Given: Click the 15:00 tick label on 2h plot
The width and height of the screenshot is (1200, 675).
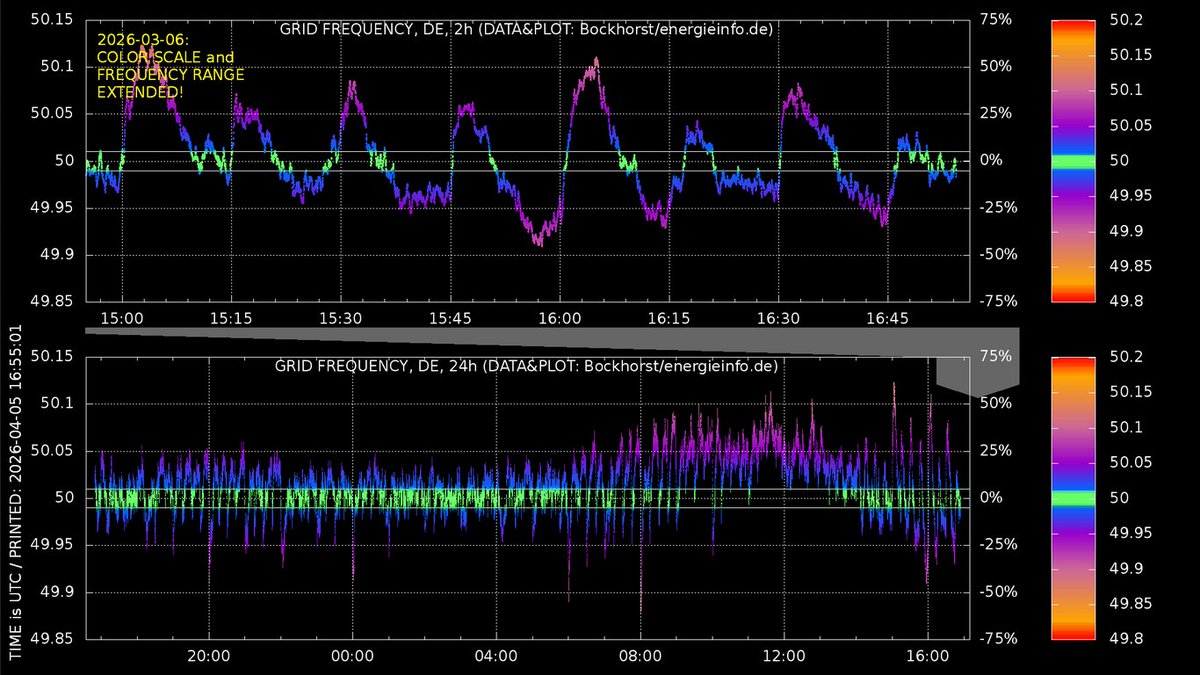Looking at the screenshot, I should click(x=122, y=317).
